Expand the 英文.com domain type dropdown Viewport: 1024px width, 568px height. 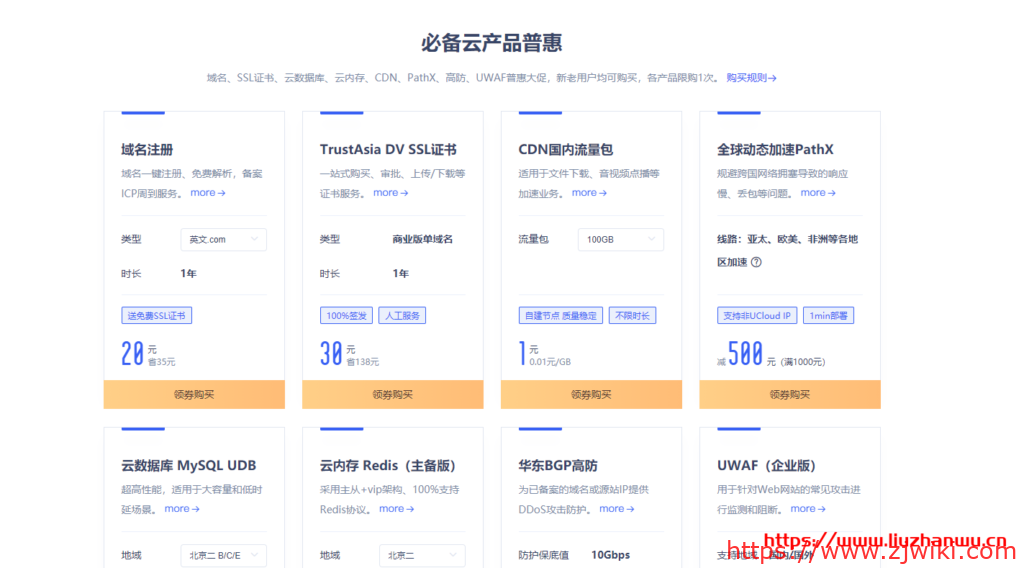pos(223,240)
